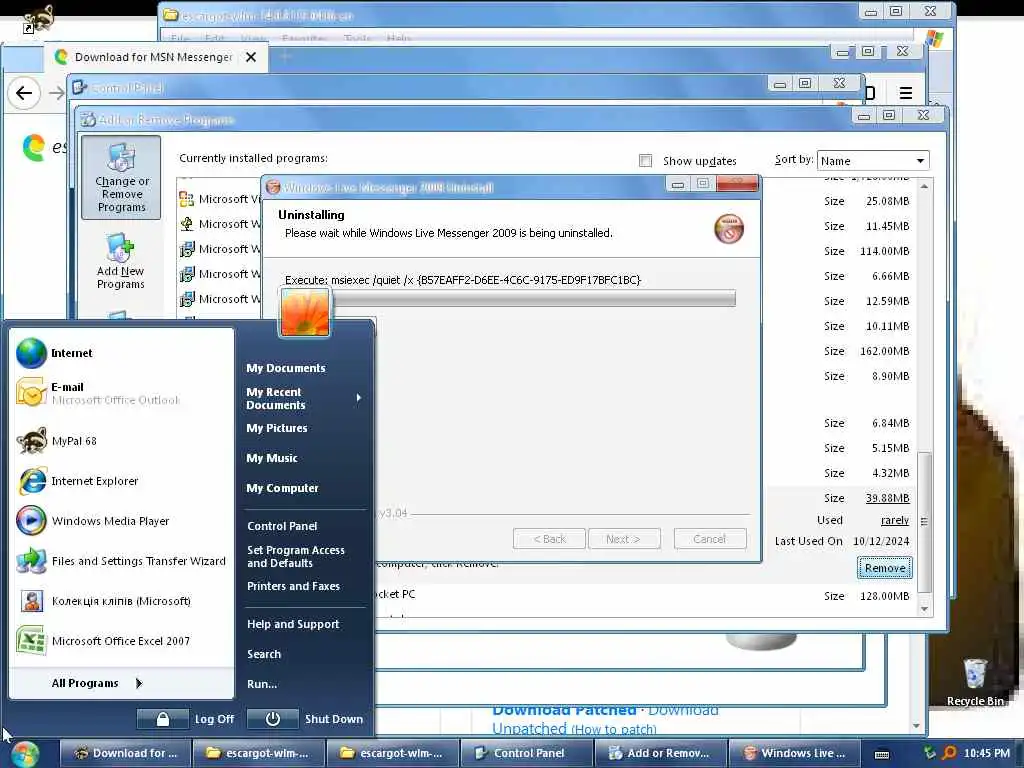Click the Next button in uninstaller
Screen dimensions: 1024x768
(623, 539)
